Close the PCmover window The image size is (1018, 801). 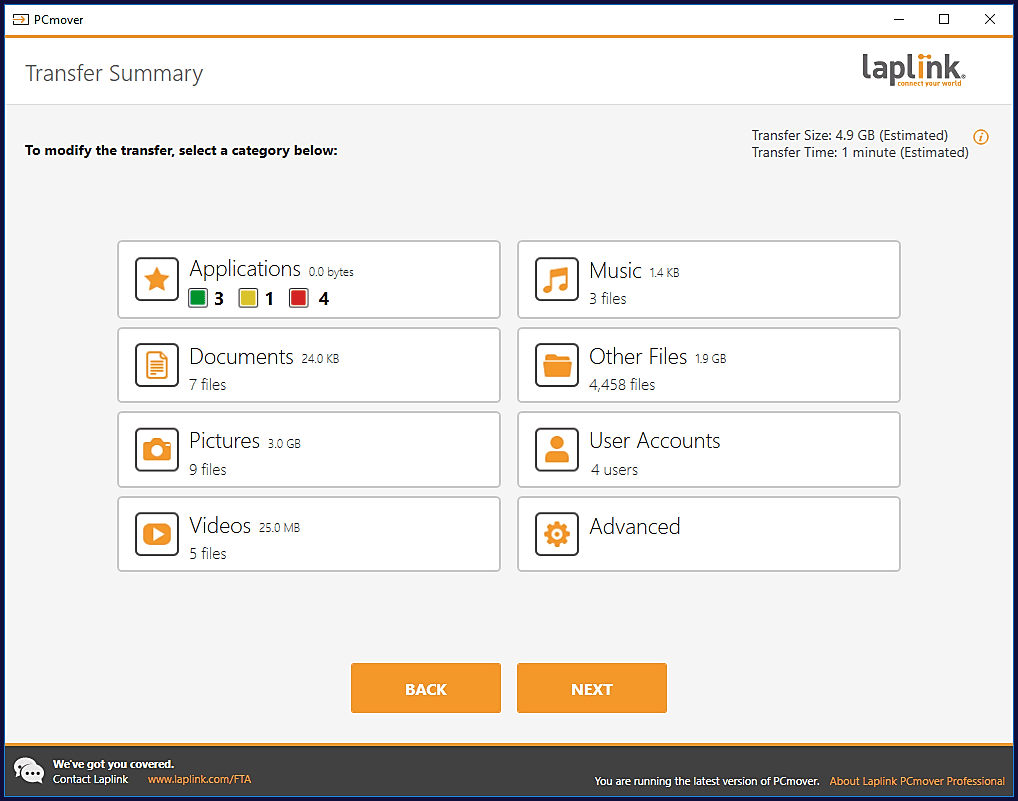coord(989,19)
